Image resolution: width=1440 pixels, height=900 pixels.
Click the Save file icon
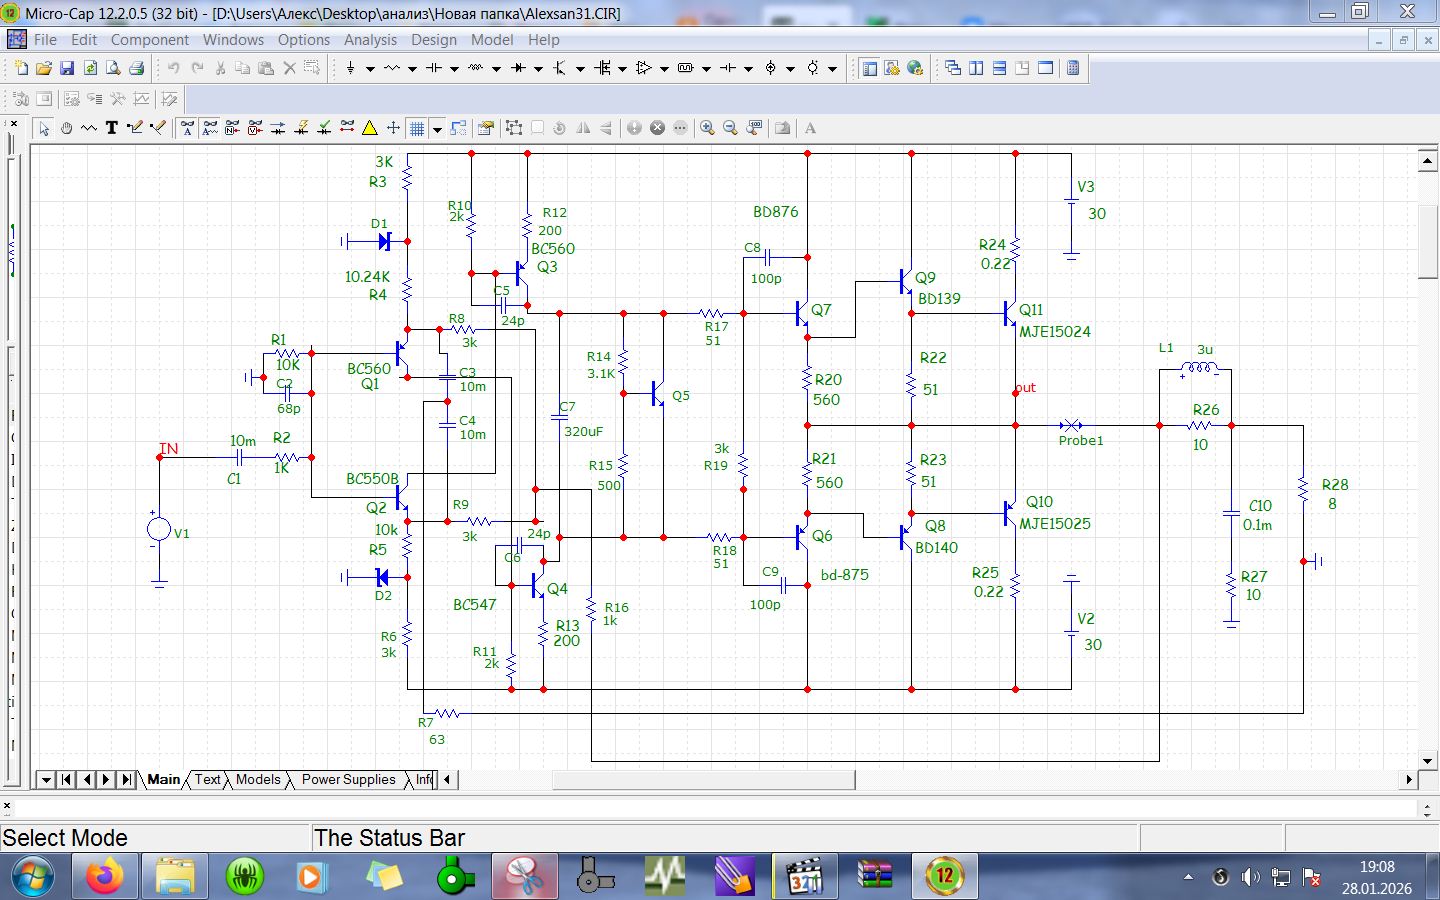67,68
